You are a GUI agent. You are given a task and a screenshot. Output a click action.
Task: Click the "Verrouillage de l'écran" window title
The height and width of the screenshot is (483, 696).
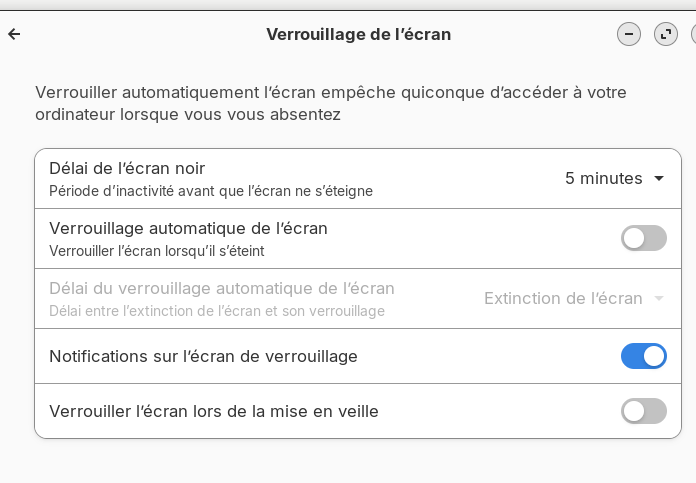(358, 34)
